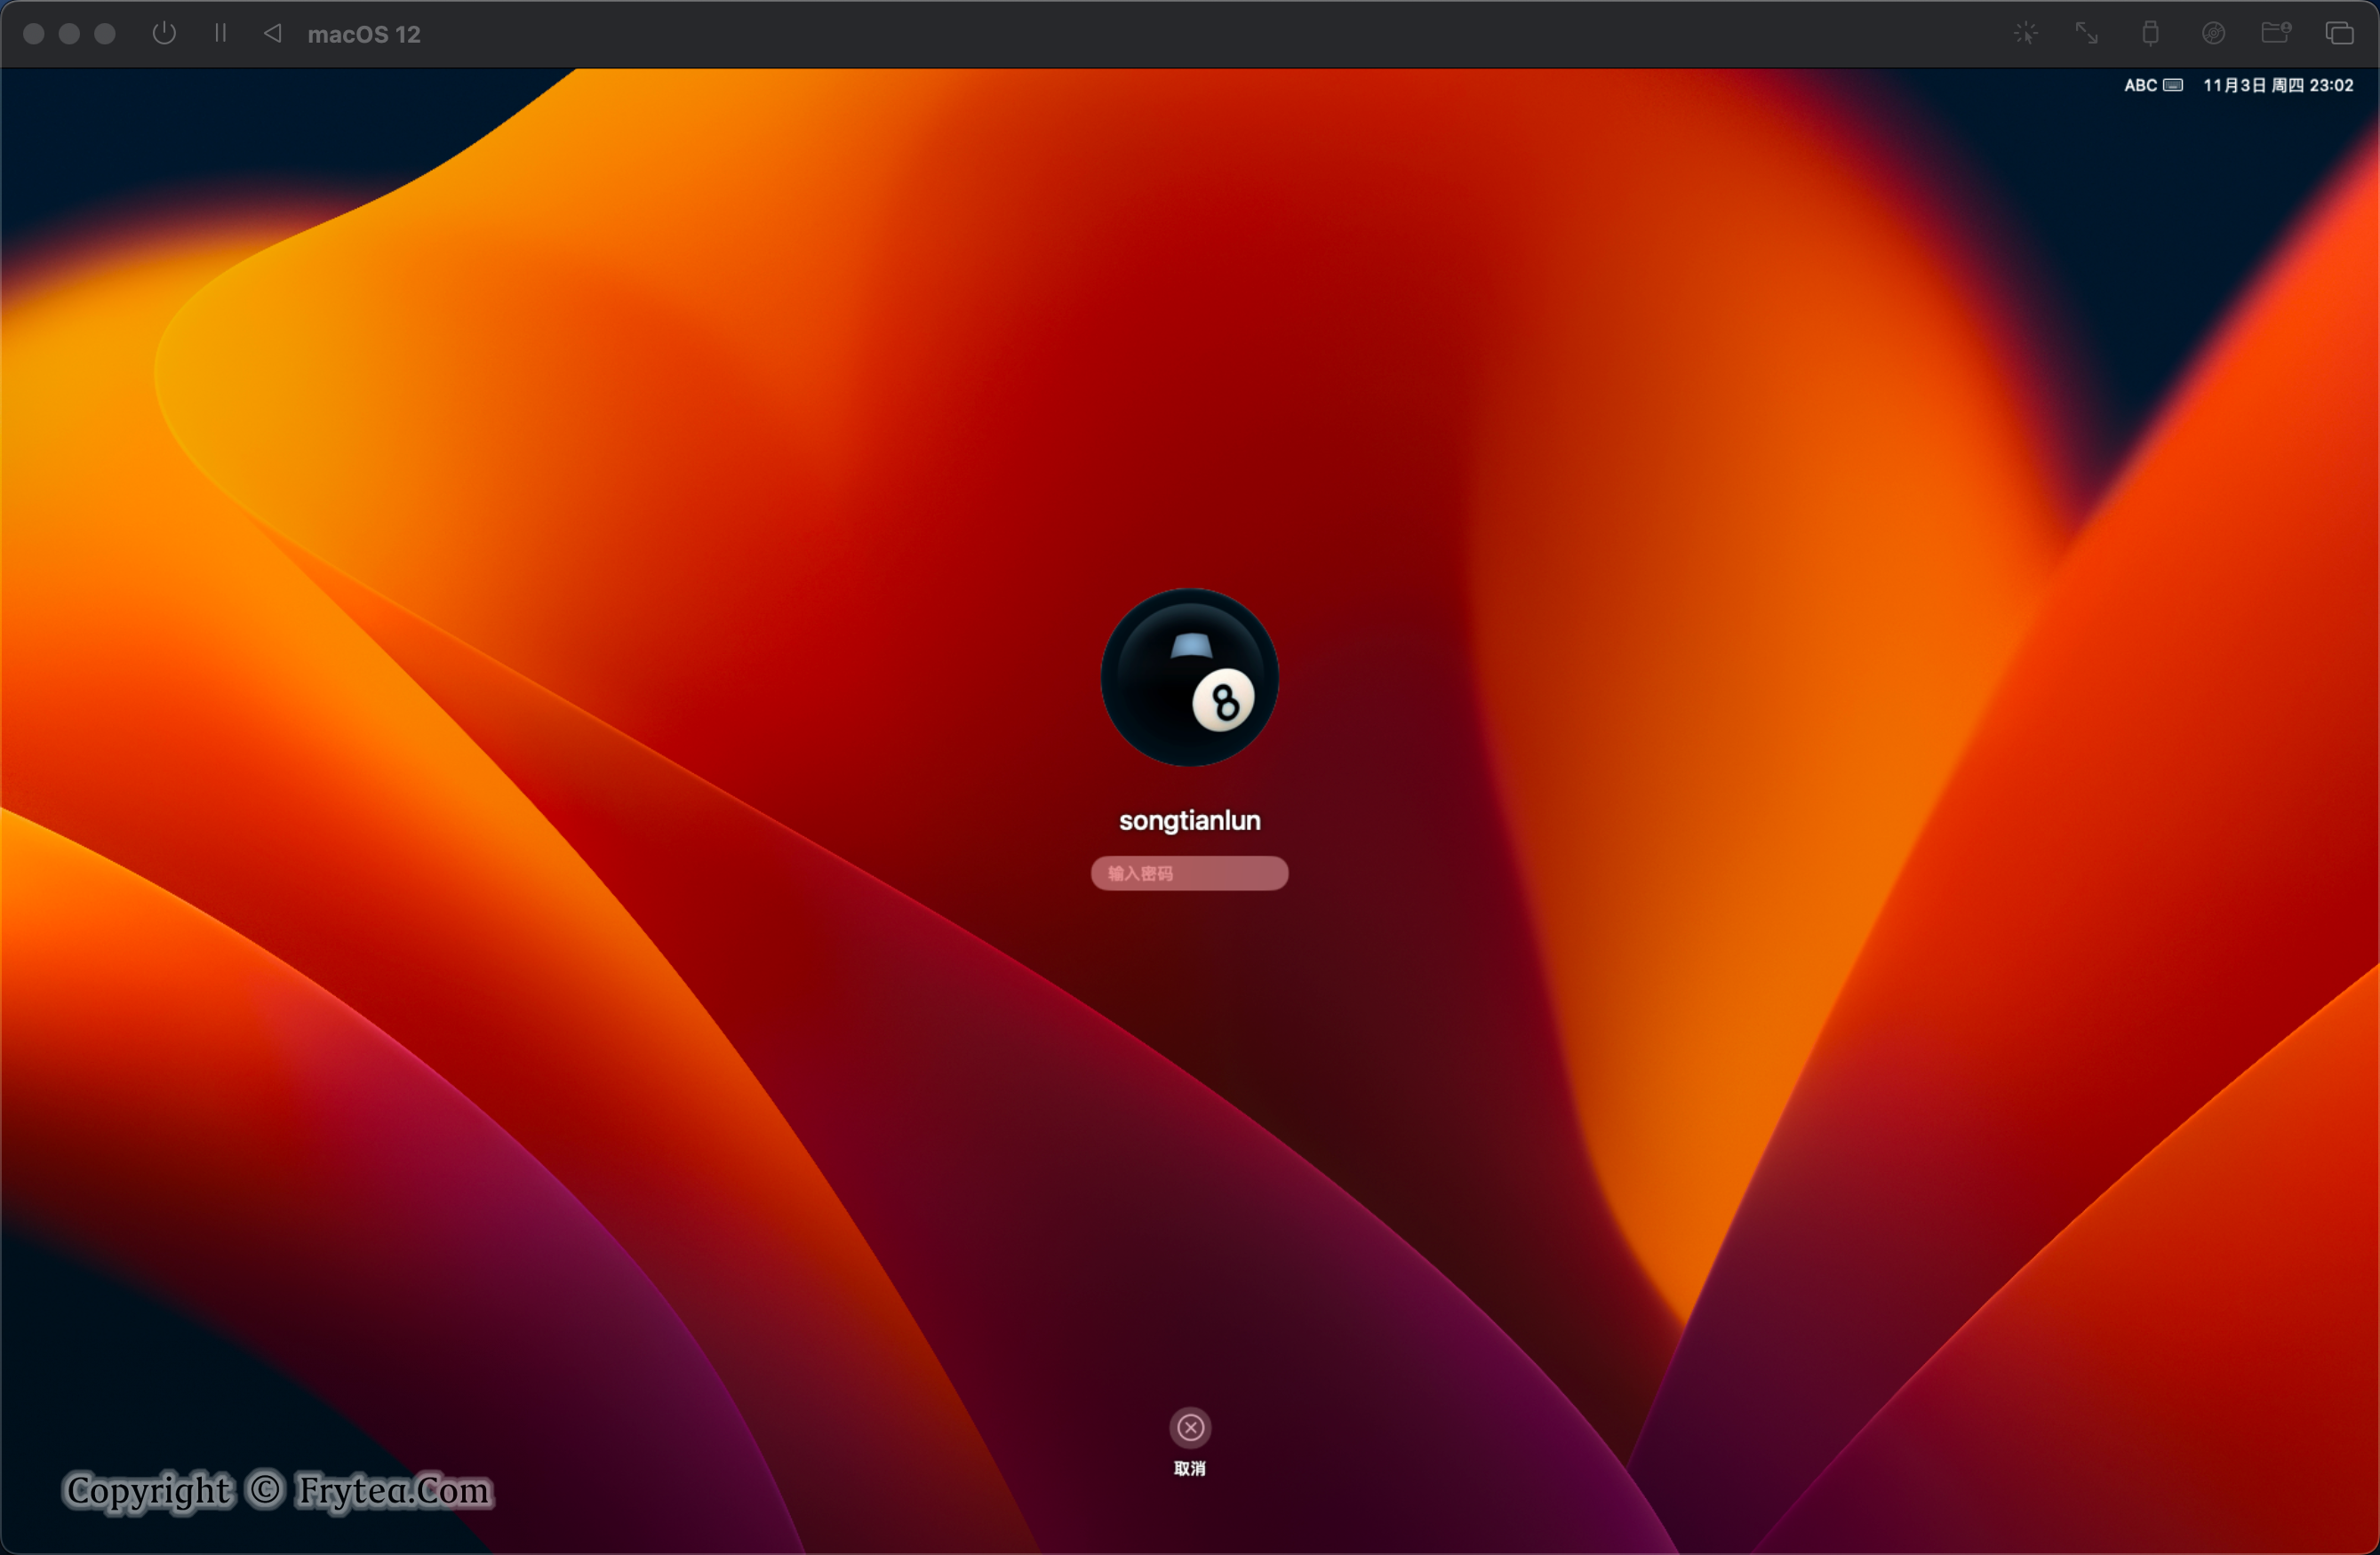Focus the 输入密码 password field
The width and height of the screenshot is (2380, 1555).
click(x=1189, y=873)
